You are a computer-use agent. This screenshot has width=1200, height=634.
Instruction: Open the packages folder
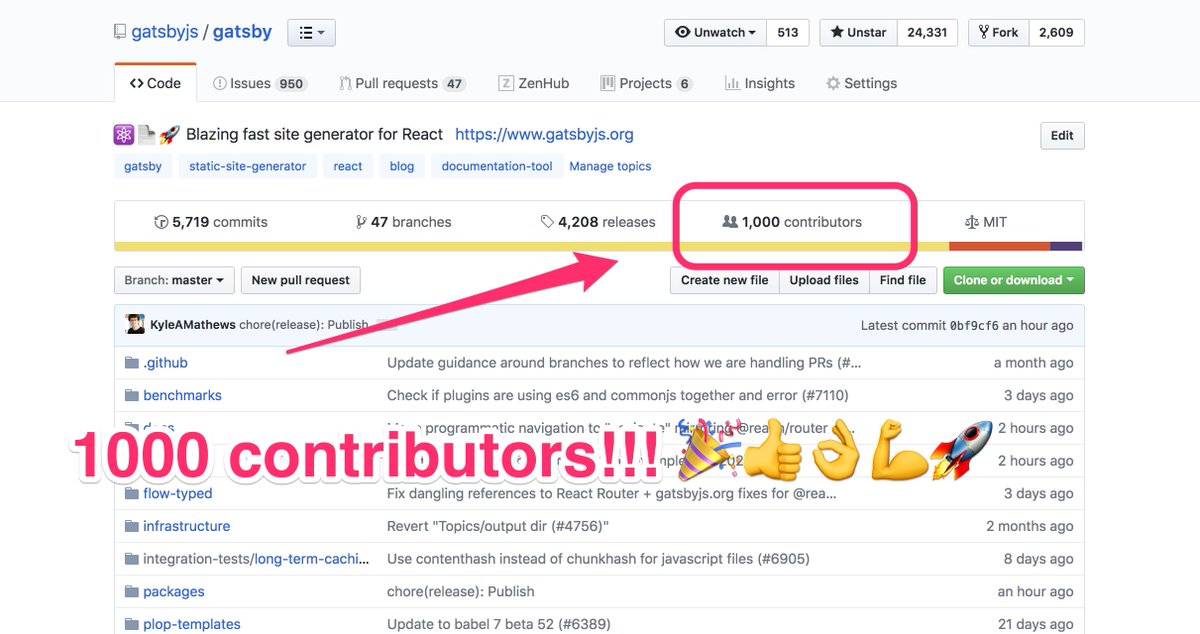coord(174,591)
